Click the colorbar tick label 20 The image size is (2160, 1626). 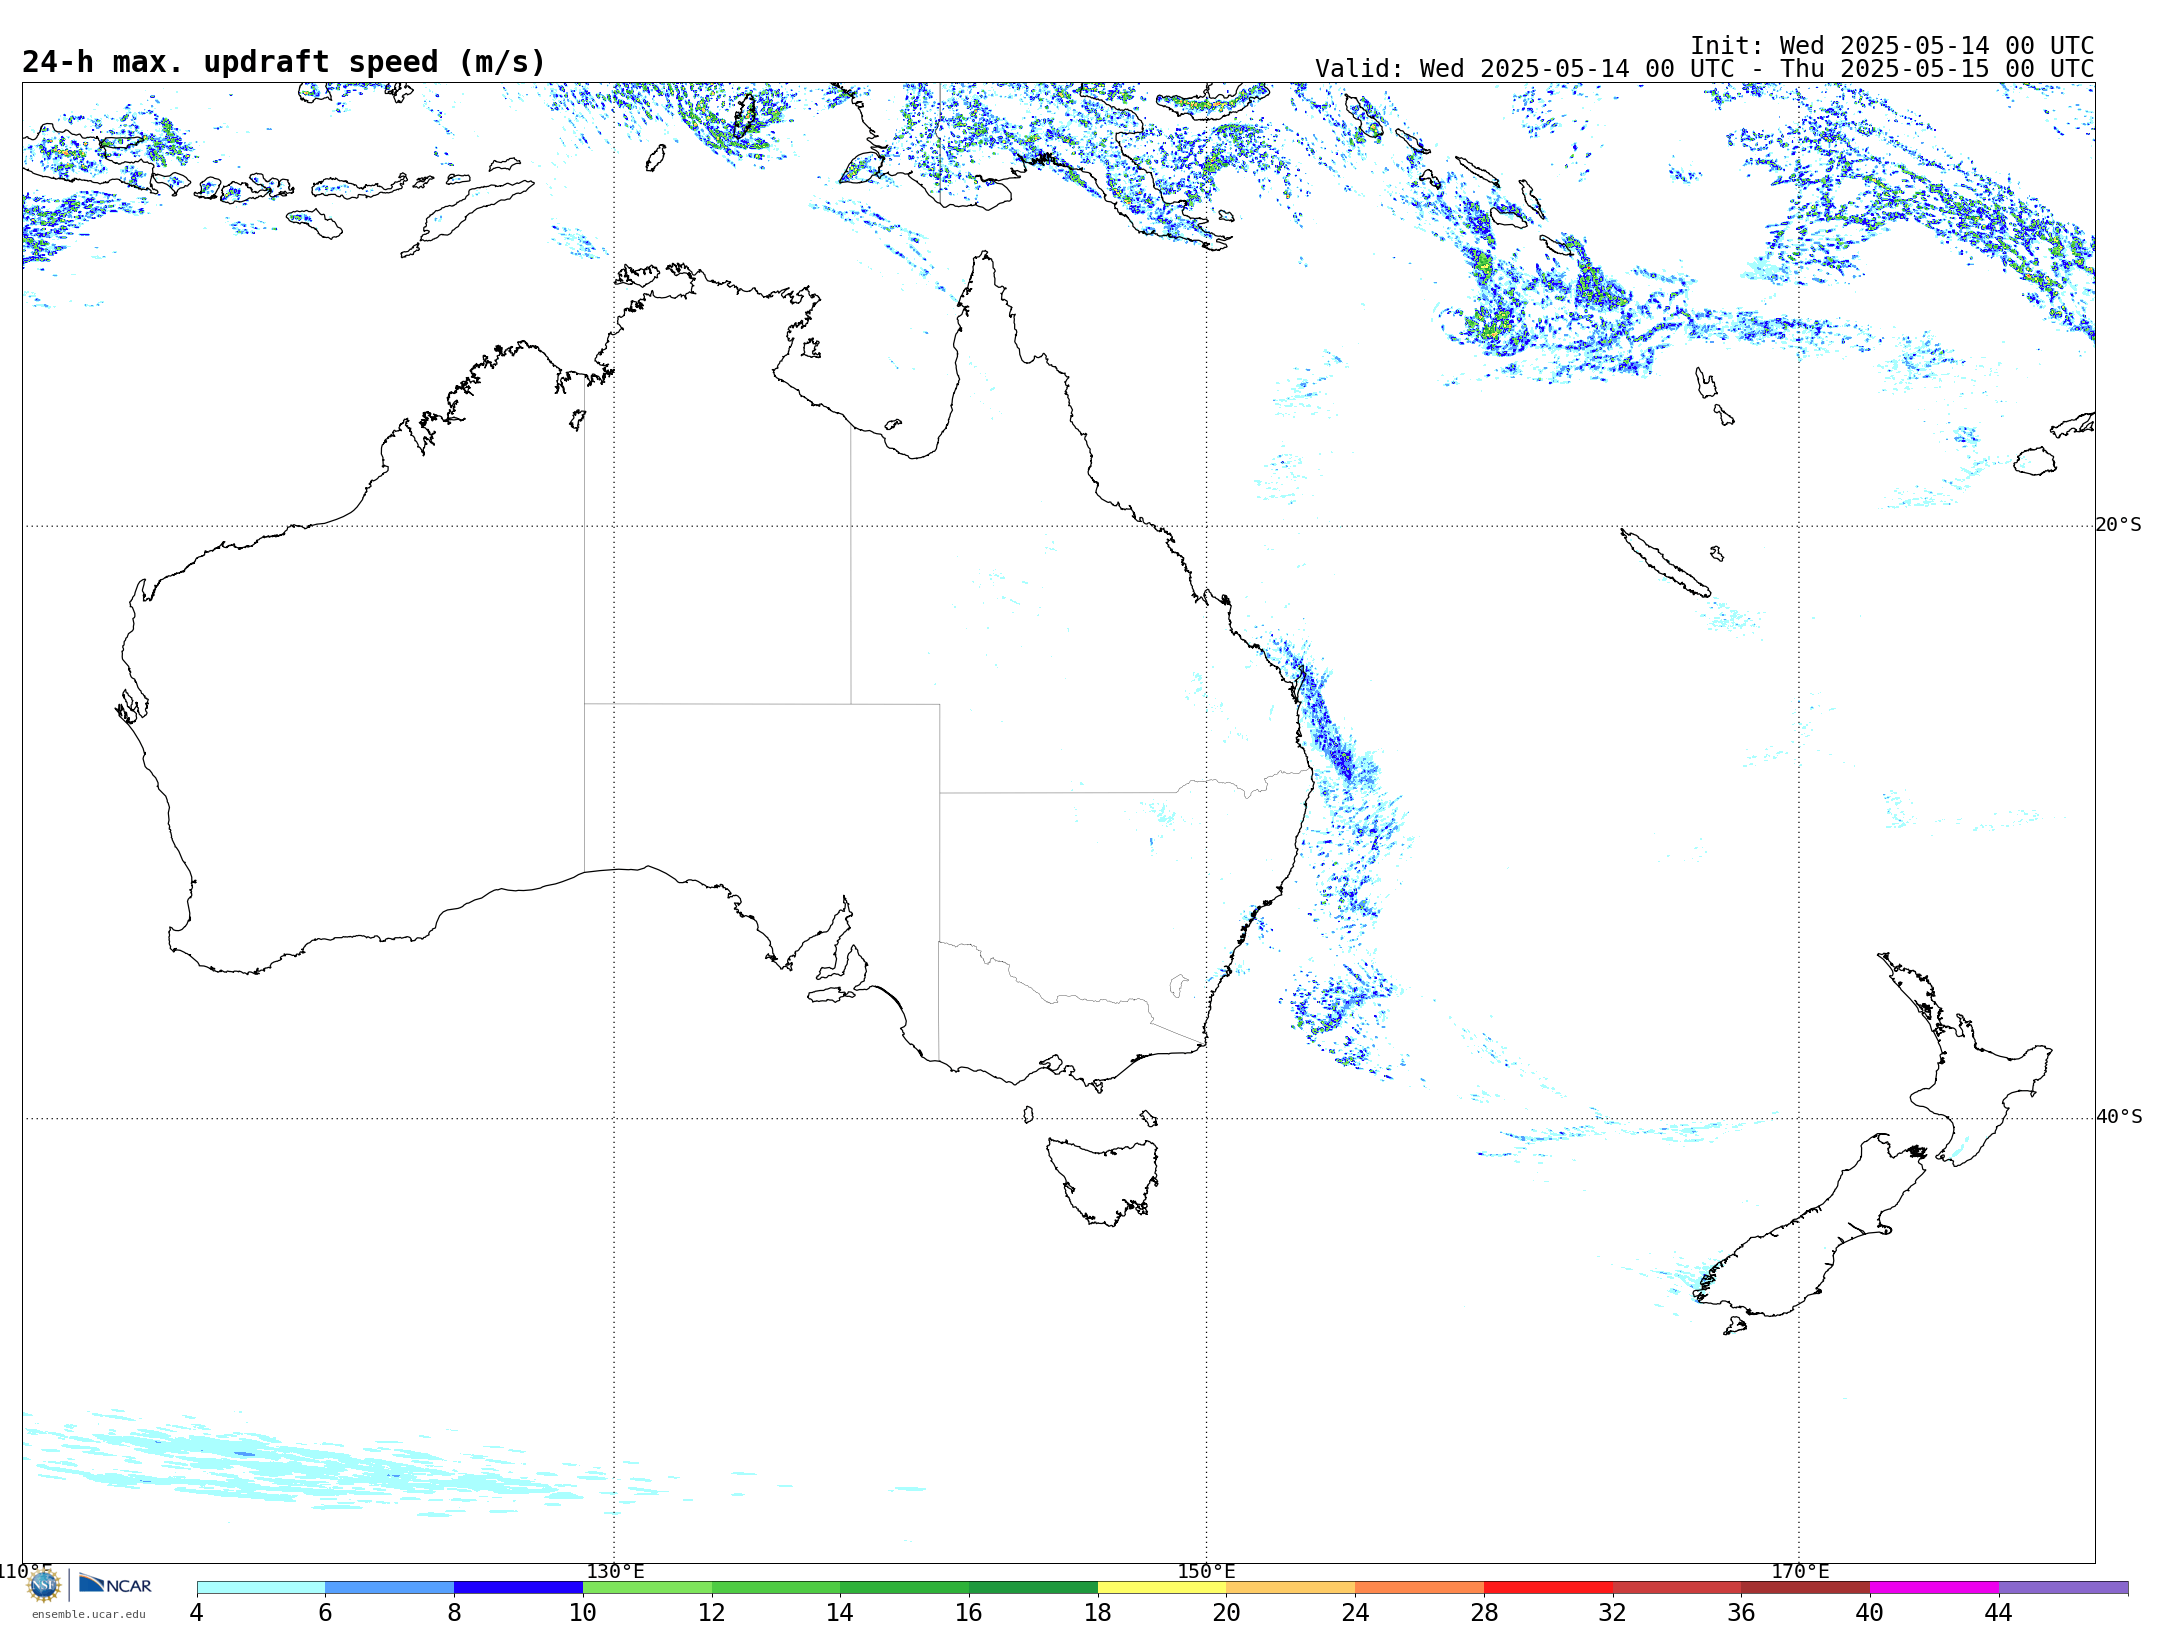point(1227,1612)
